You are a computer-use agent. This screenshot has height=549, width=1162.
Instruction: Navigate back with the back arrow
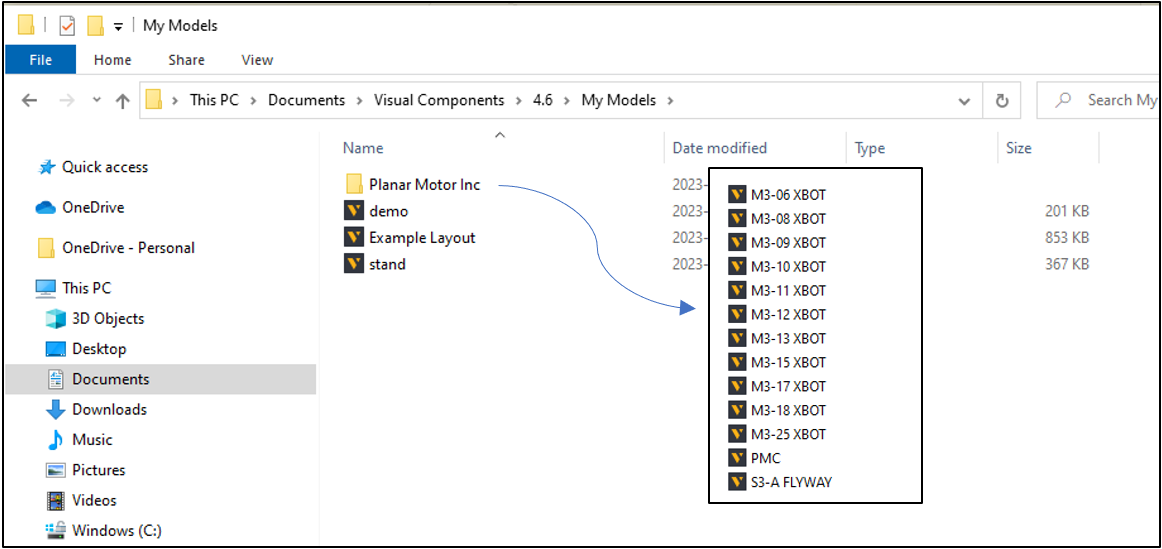pyautogui.click(x=30, y=100)
